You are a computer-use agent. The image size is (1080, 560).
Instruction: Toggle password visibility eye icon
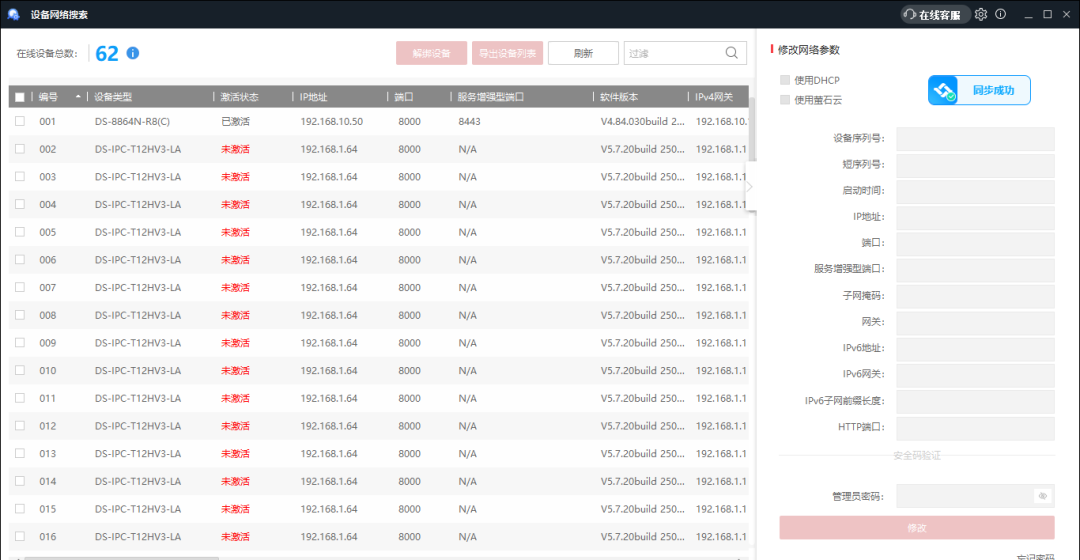point(1042,496)
